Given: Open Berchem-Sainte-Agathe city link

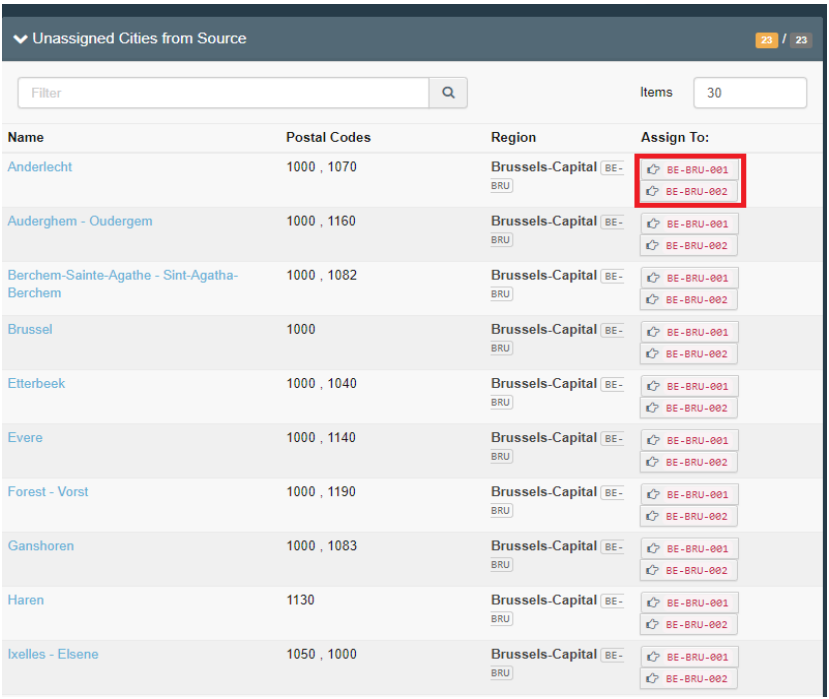Looking at the screenshot, I should [123, 284].
